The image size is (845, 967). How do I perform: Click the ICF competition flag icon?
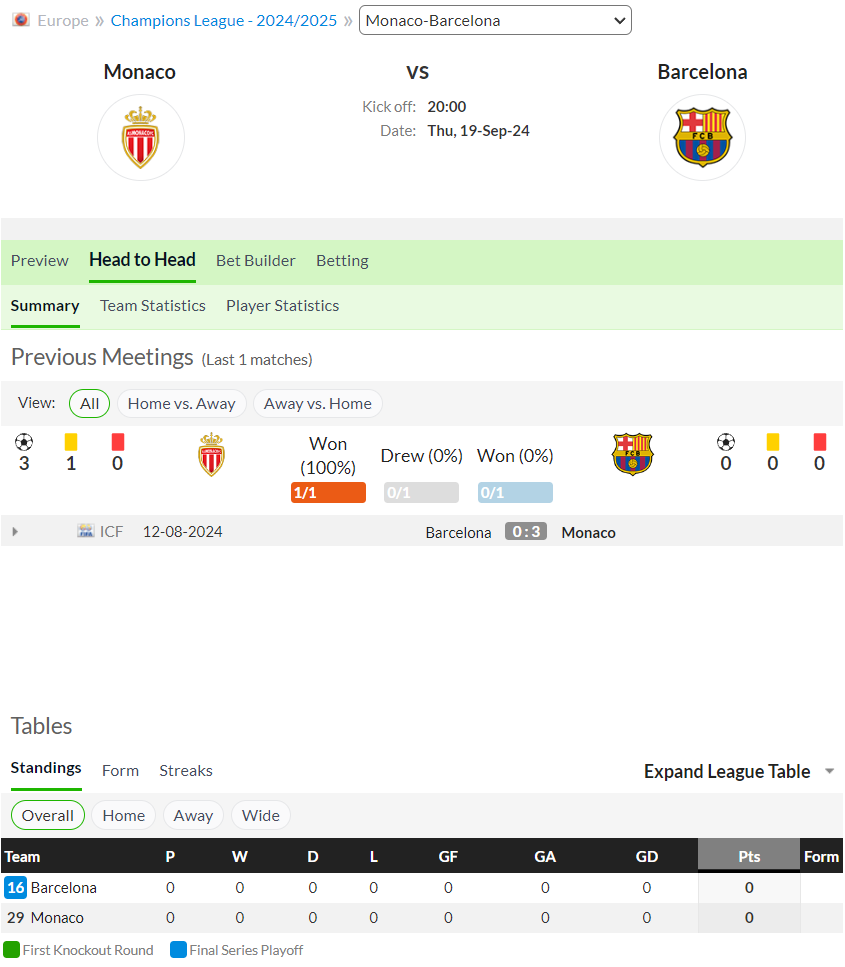[x=86, y=531]
